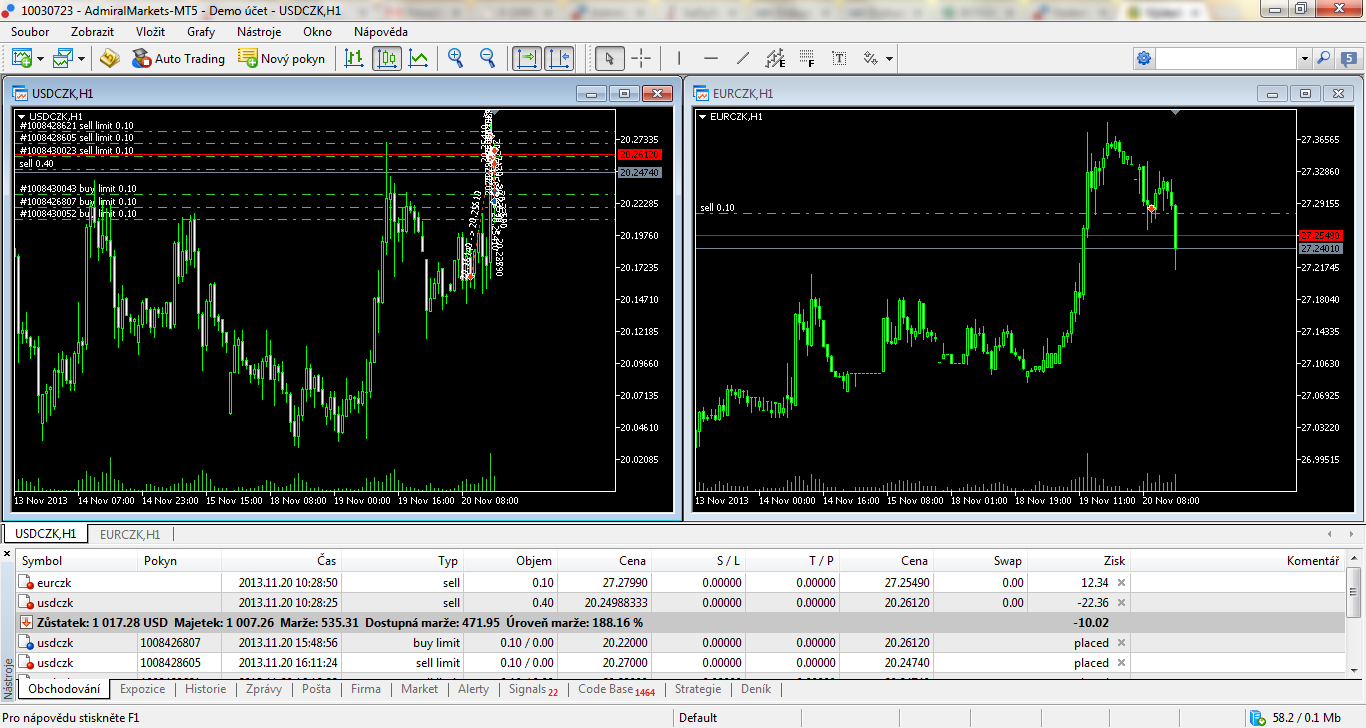Switch chart to candlesticks view
The width and height of the screenshot is (1366, 728).
point(387,58)
